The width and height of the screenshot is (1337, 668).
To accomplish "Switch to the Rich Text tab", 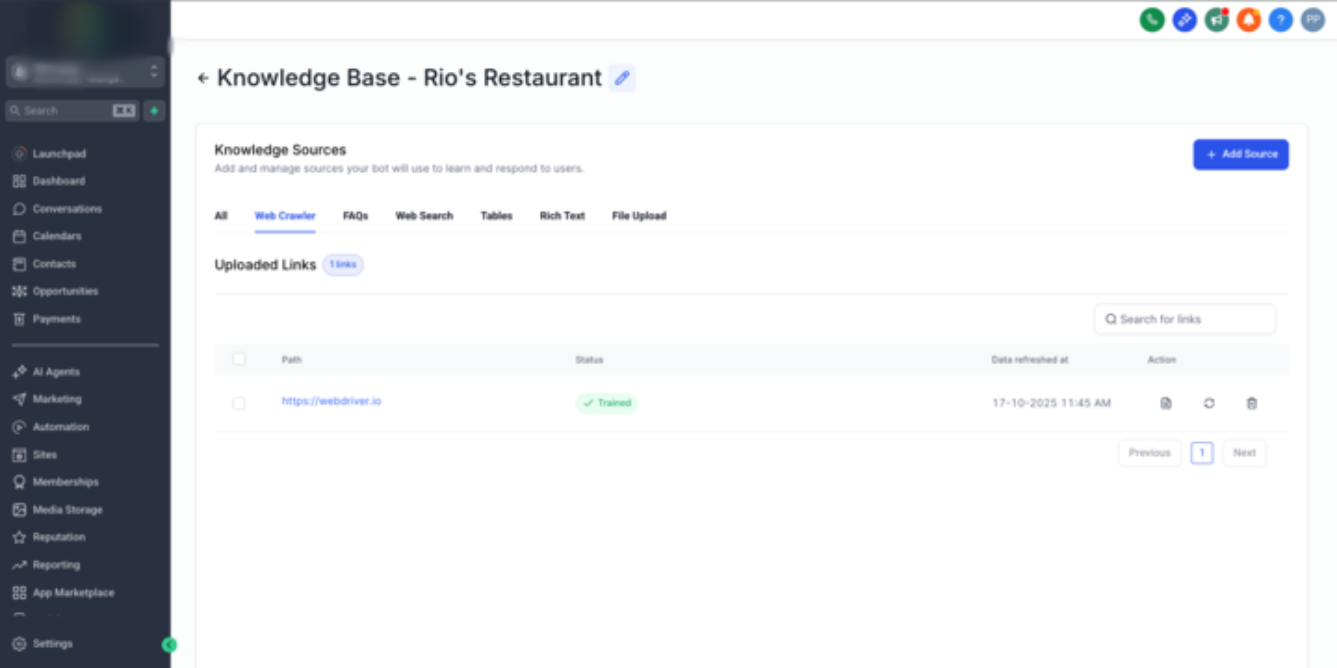I will (x=562, y=216).
